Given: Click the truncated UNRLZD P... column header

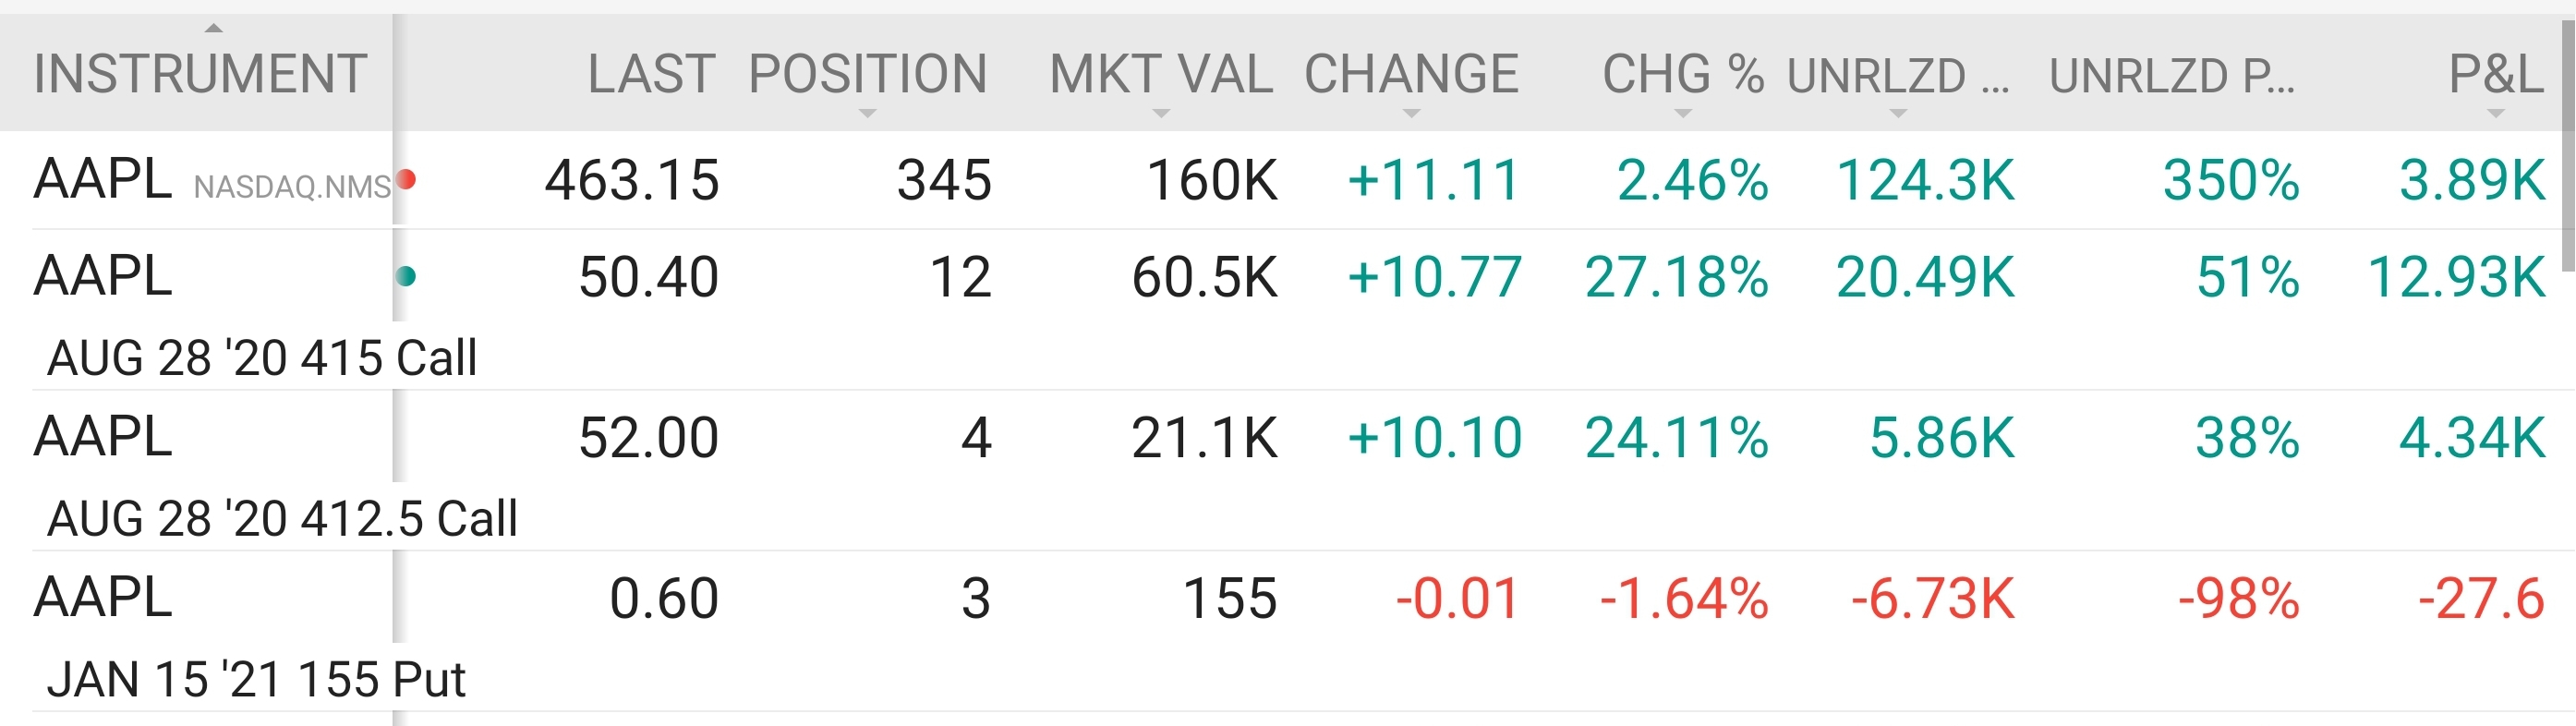Looking at the screenshot, I should tap(2171, 76).
